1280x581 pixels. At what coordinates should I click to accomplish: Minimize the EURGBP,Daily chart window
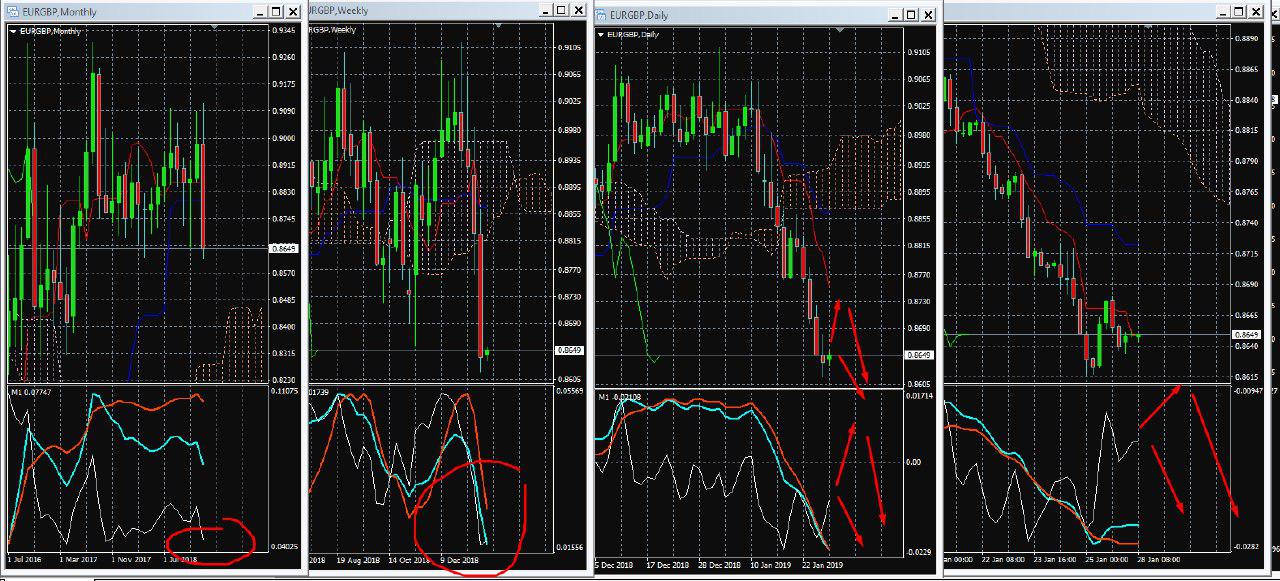click(894, 15)
